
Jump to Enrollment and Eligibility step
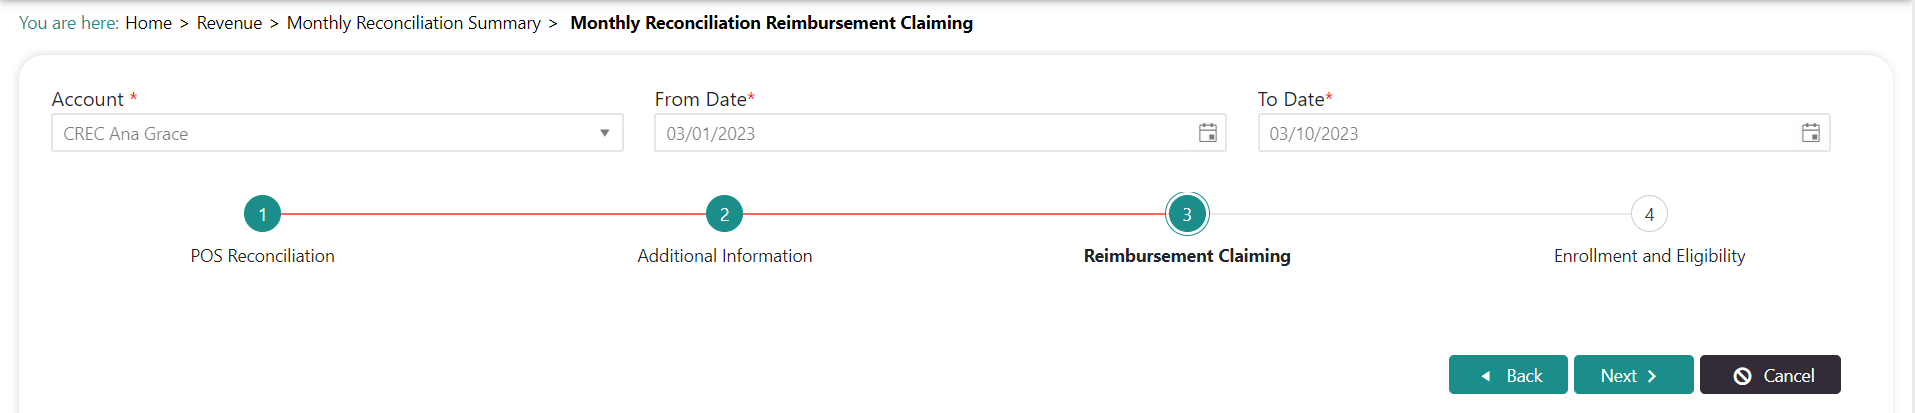tap(1649, 256)
